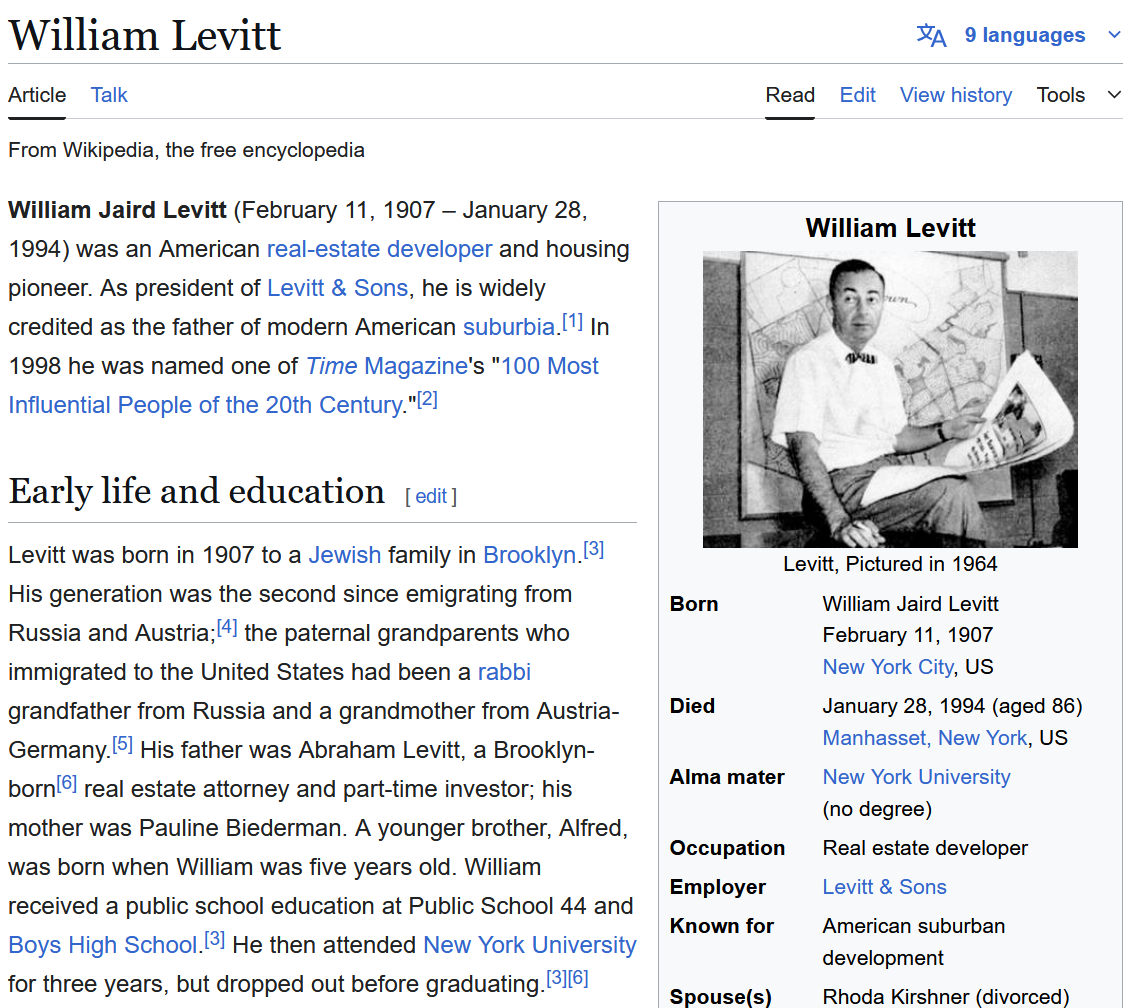Open Levitt & Sons link in Employer row
The height and width of the screenshot is (1008, 1130).
(884, 887)
